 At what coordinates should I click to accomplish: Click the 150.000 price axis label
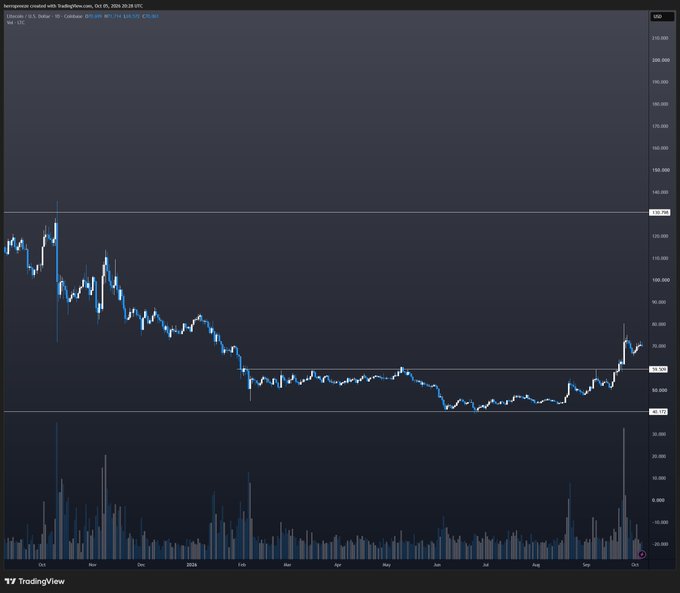click(x=660, y=170)
